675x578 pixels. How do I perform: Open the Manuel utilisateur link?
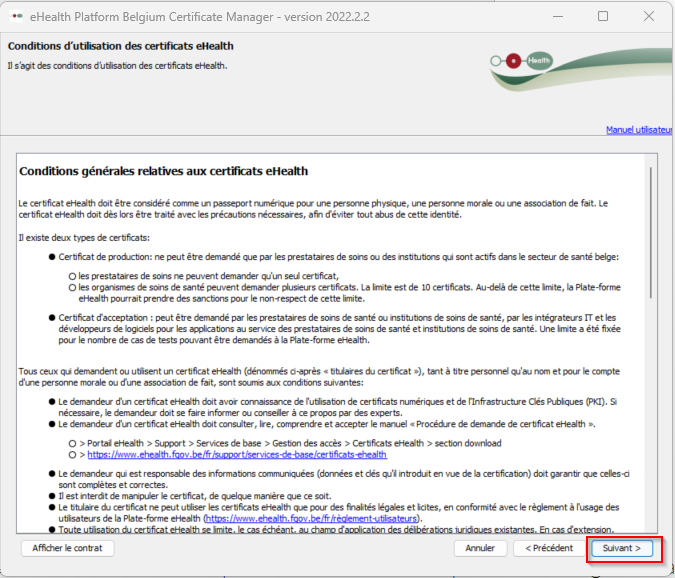coord(639,130)
